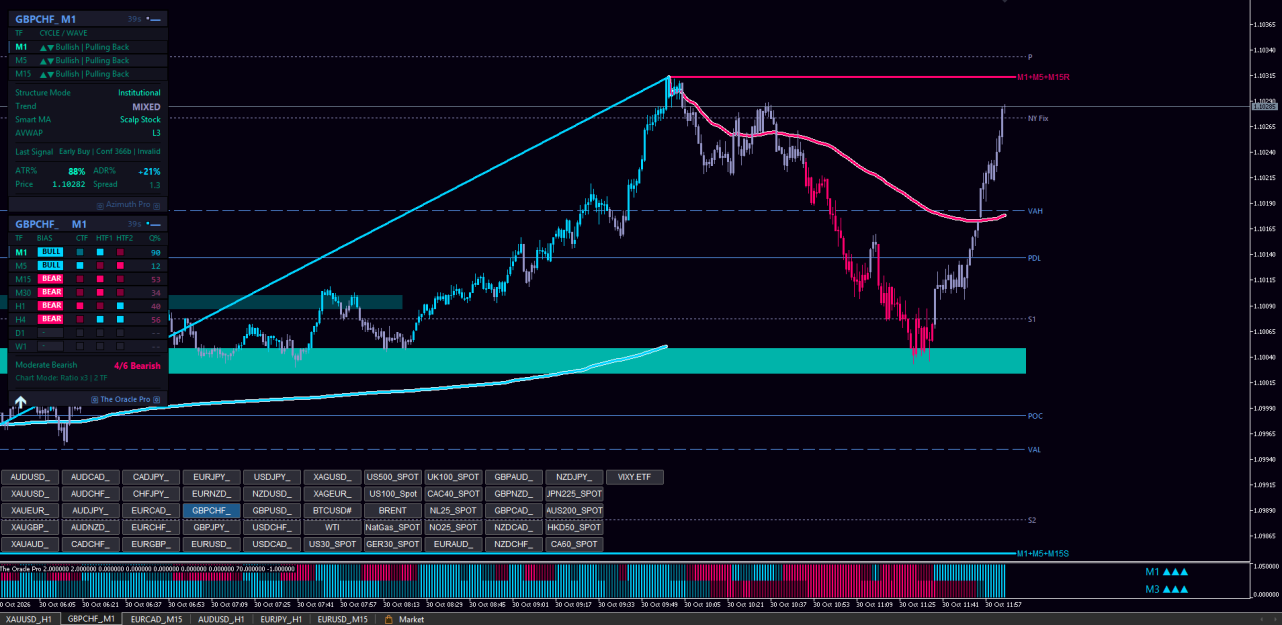Click the shopping bag icon beside Market
1282x625 pixels.
pos(388,619)
